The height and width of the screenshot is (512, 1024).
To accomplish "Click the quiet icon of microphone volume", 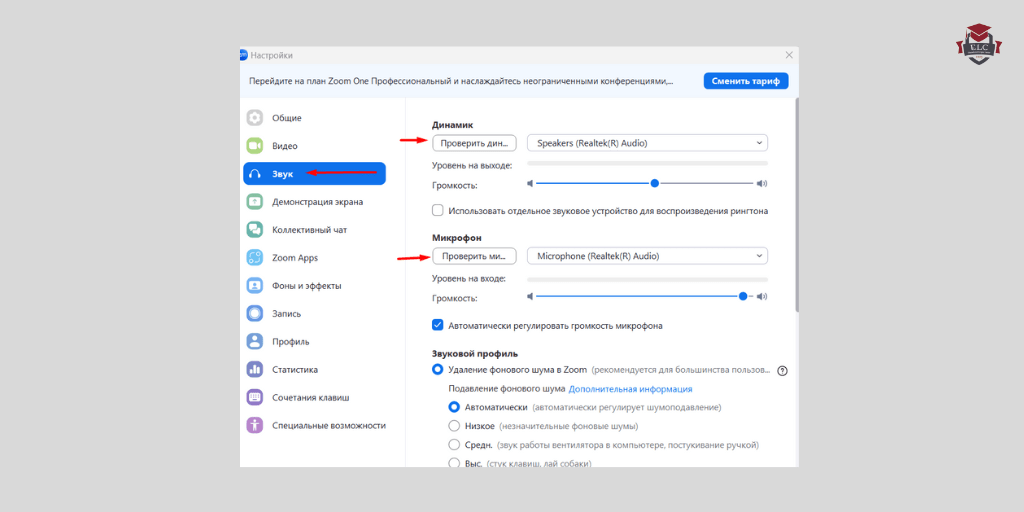I will [x=530, y=296].
